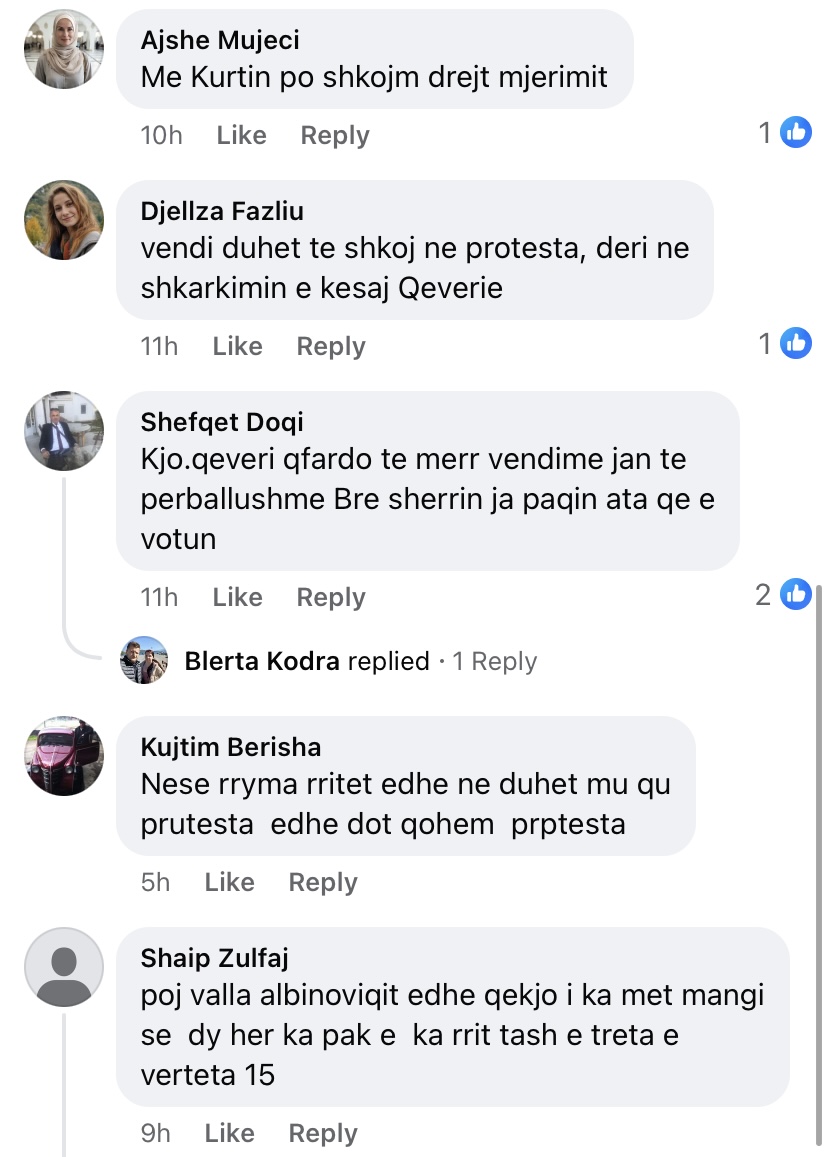
Task: Open Blerta Kodra's small reply avatar
Action: pos(143,660)
